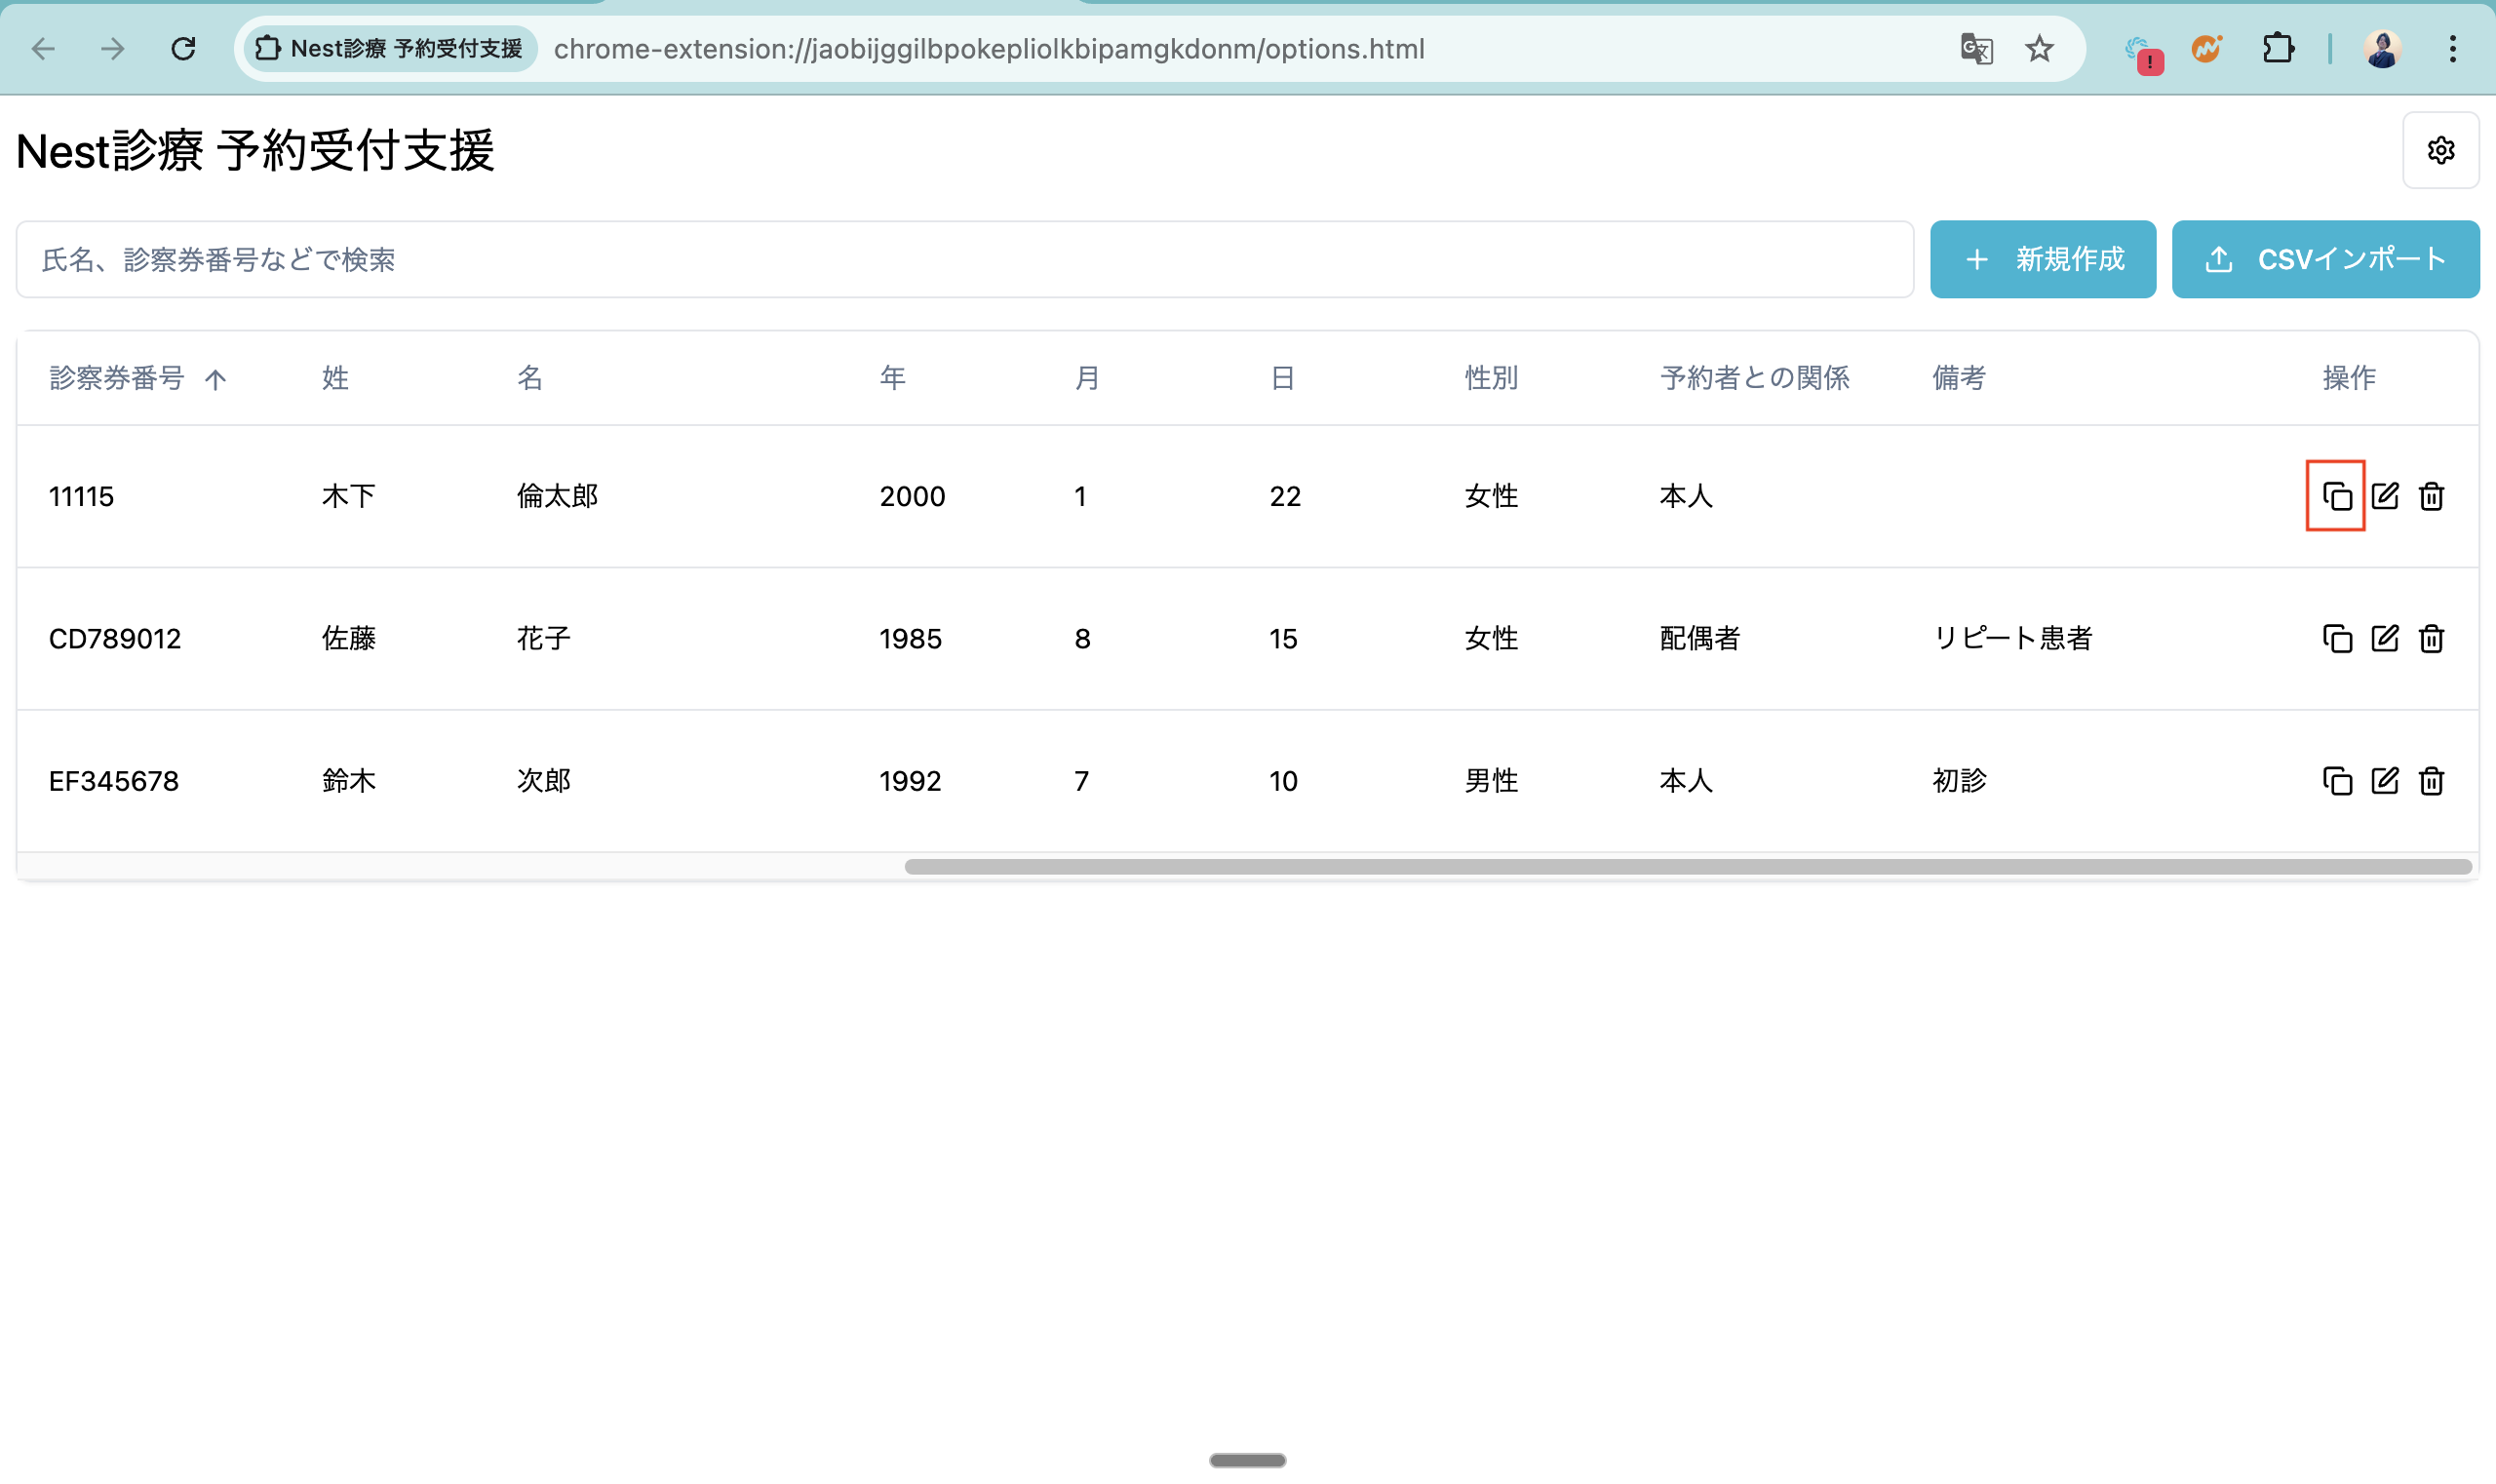Click the 姓 column header
Image resolution: width=2496 pixels, height=1484 pixels.
(x=335, y=378)
